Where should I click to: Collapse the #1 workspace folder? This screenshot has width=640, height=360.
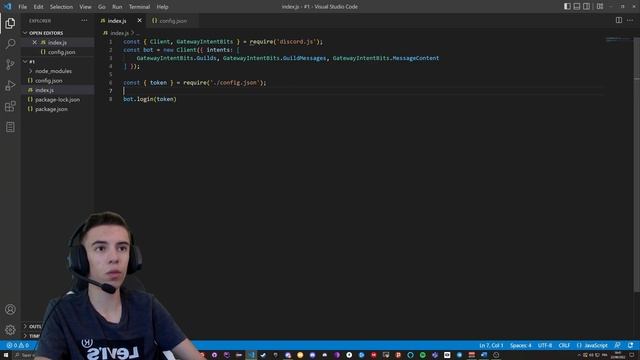coord(58,62)
